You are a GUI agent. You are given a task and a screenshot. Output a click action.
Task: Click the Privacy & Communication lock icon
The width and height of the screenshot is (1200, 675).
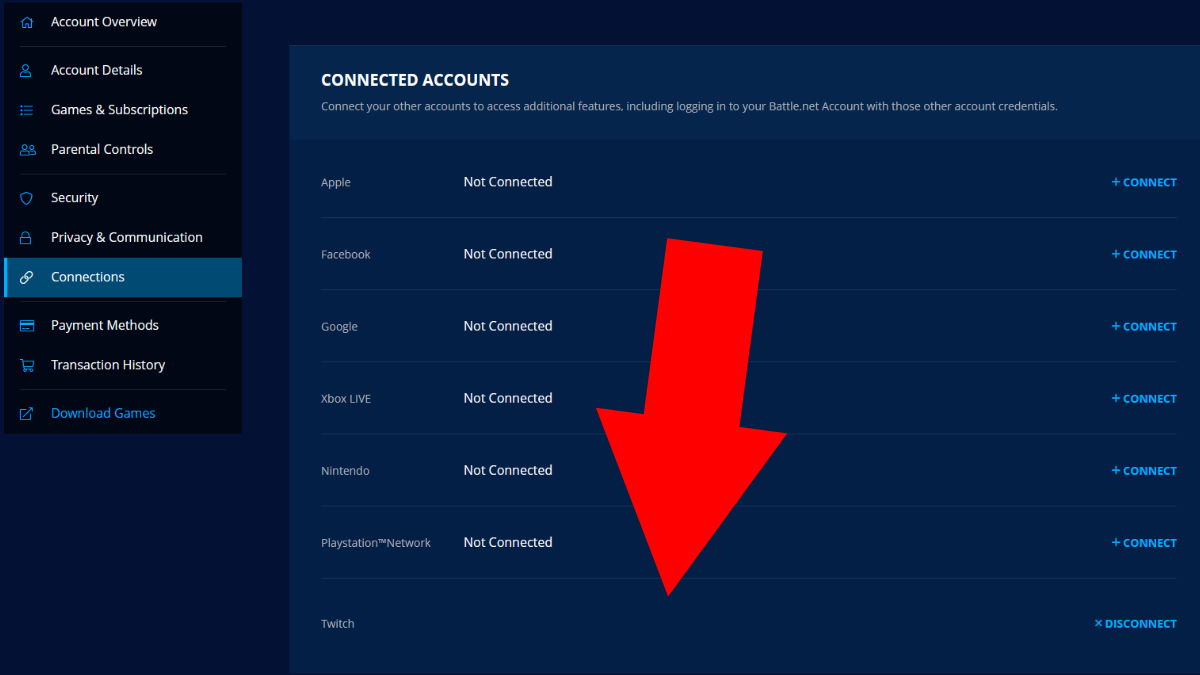pos(27,238)
